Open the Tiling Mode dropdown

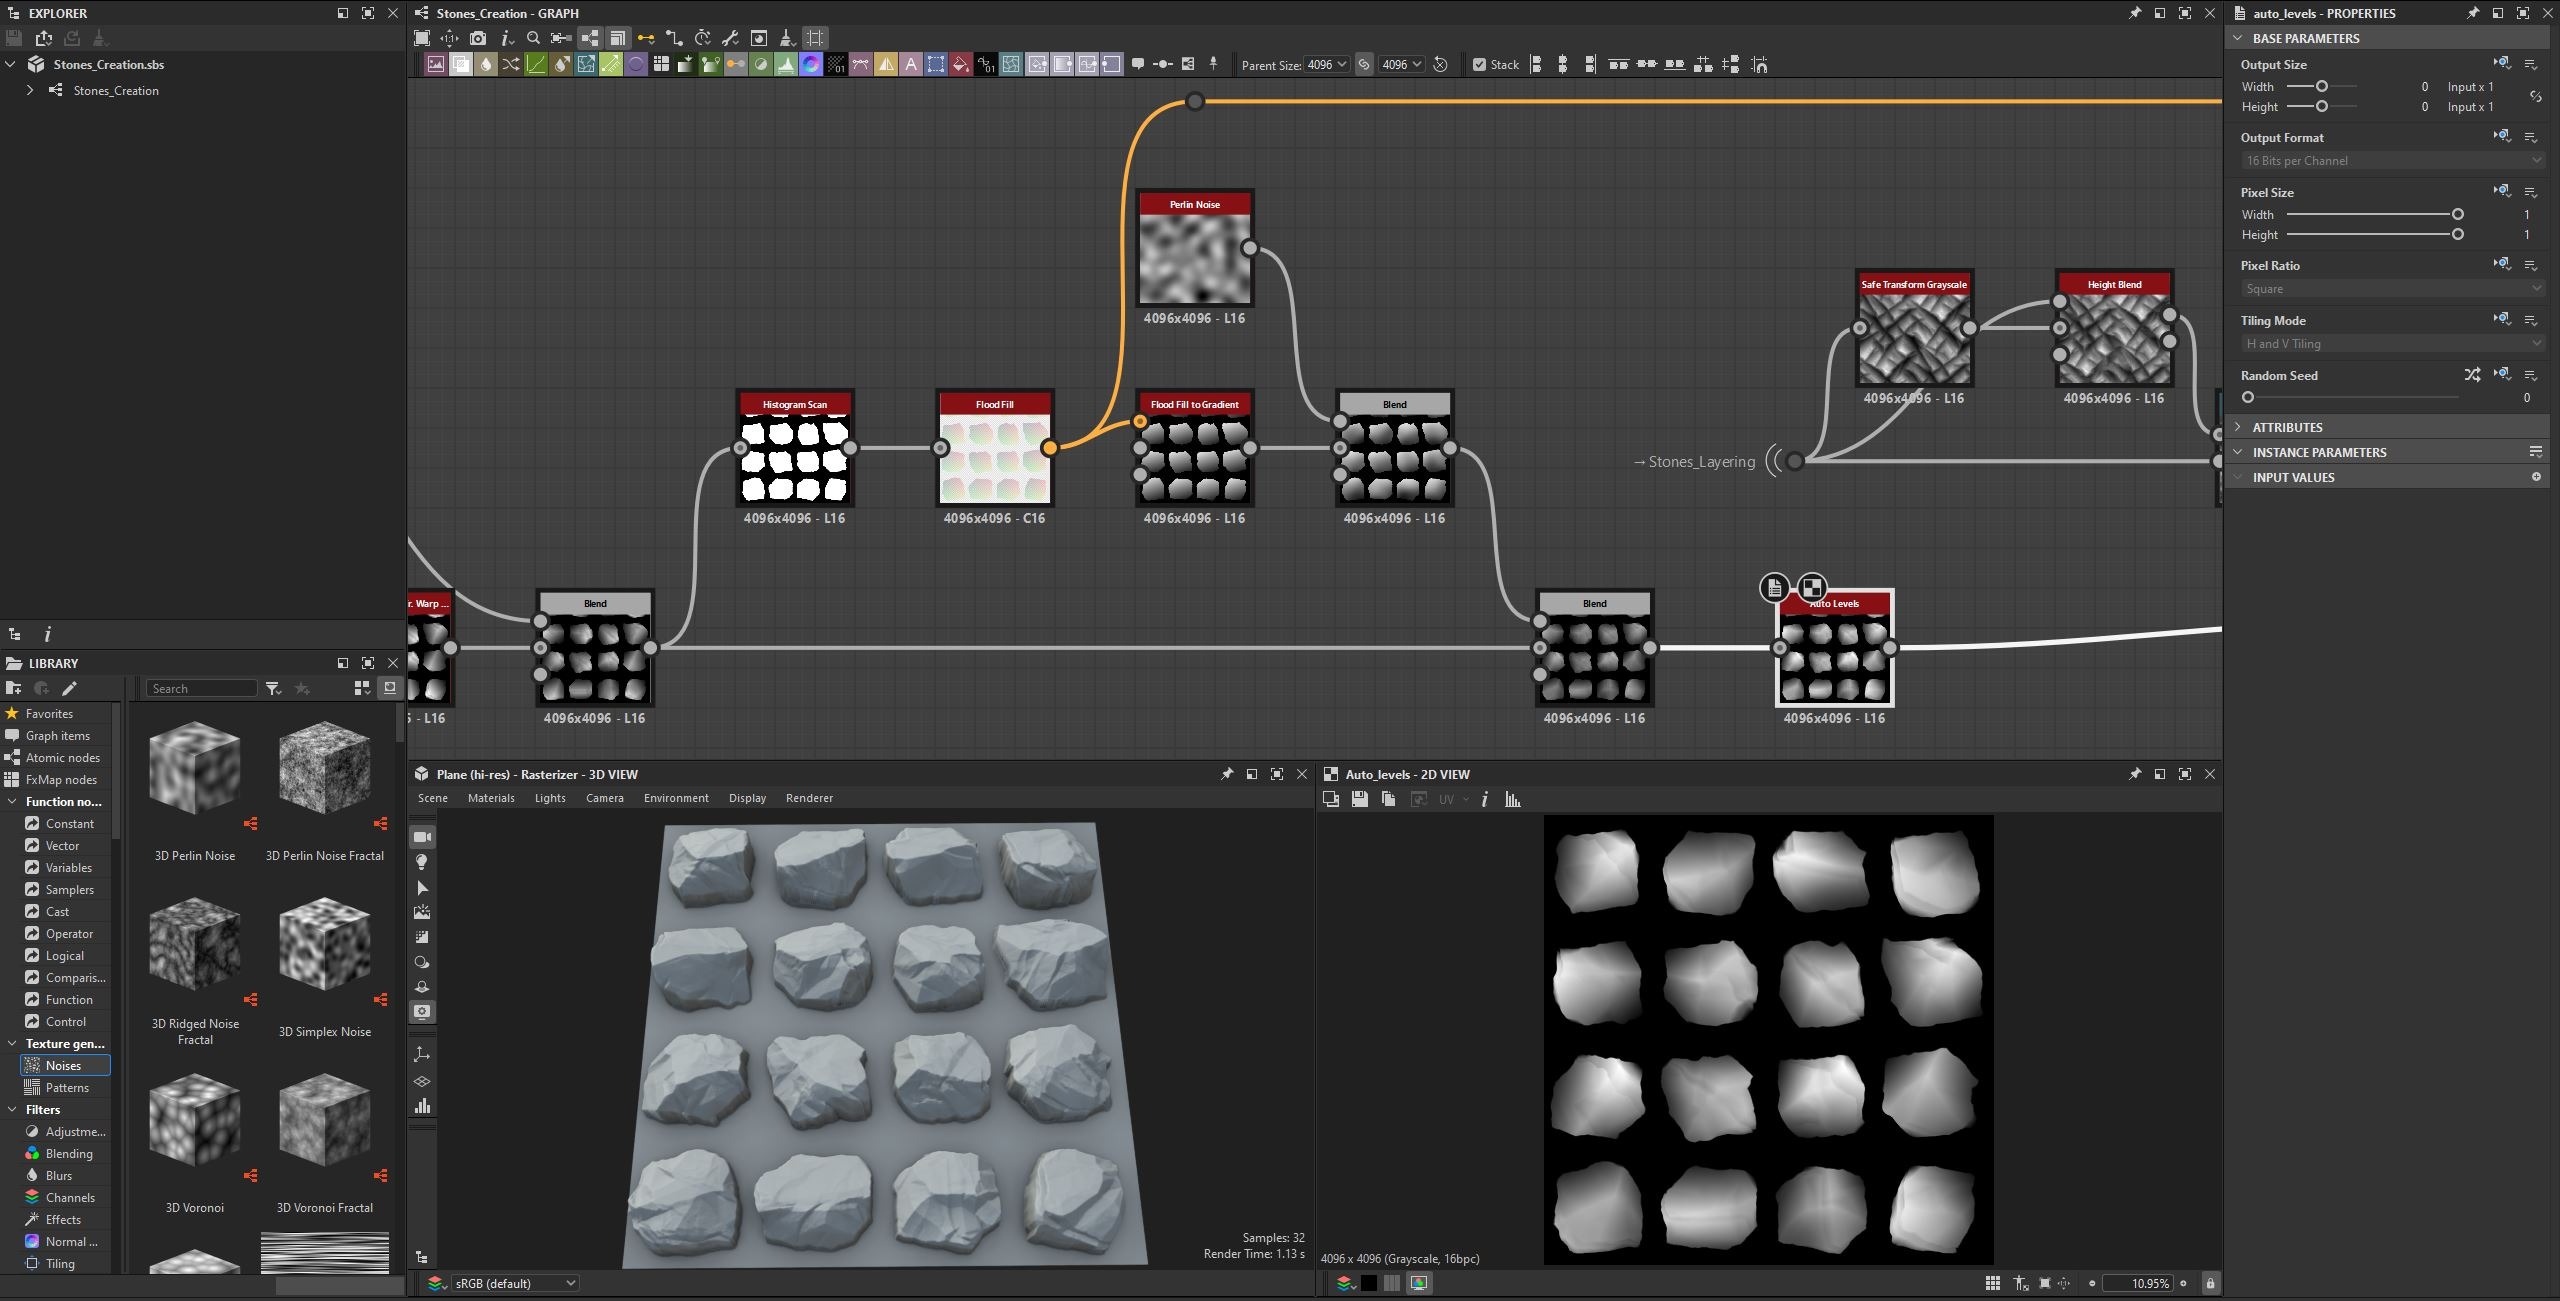click(2392, 343)
